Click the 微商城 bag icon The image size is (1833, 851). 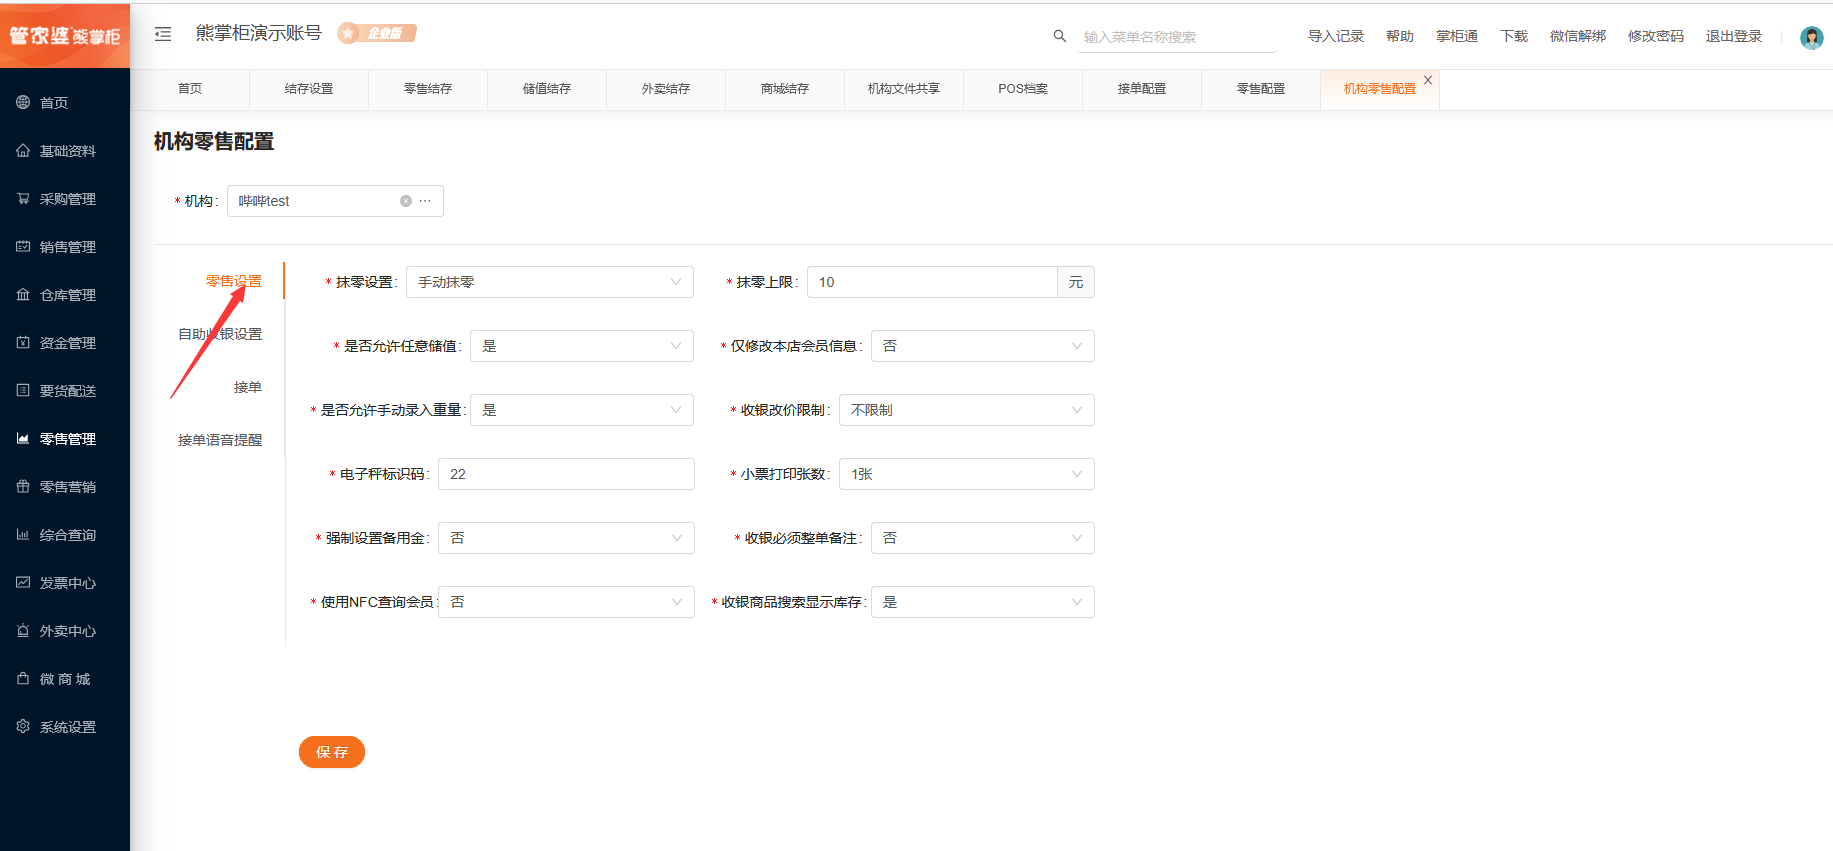[x=23, y=678]
